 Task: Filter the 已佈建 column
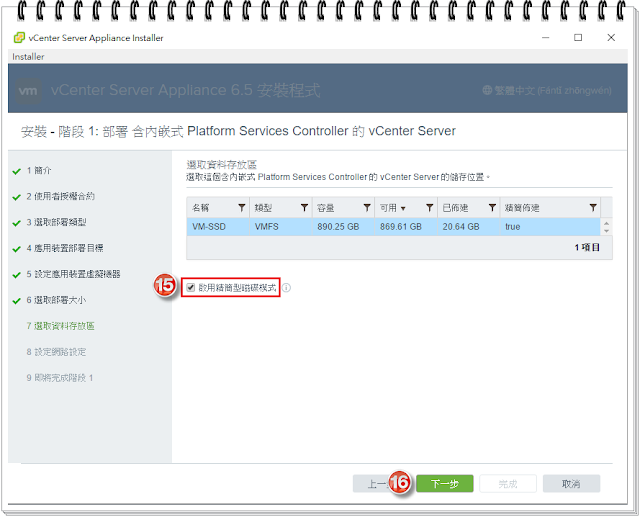click(x=492, y=208)
